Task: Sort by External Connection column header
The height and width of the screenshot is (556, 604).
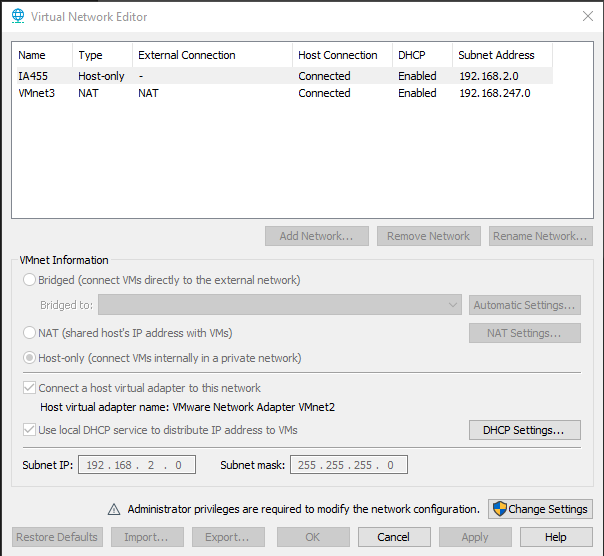Action: [212, 55]
